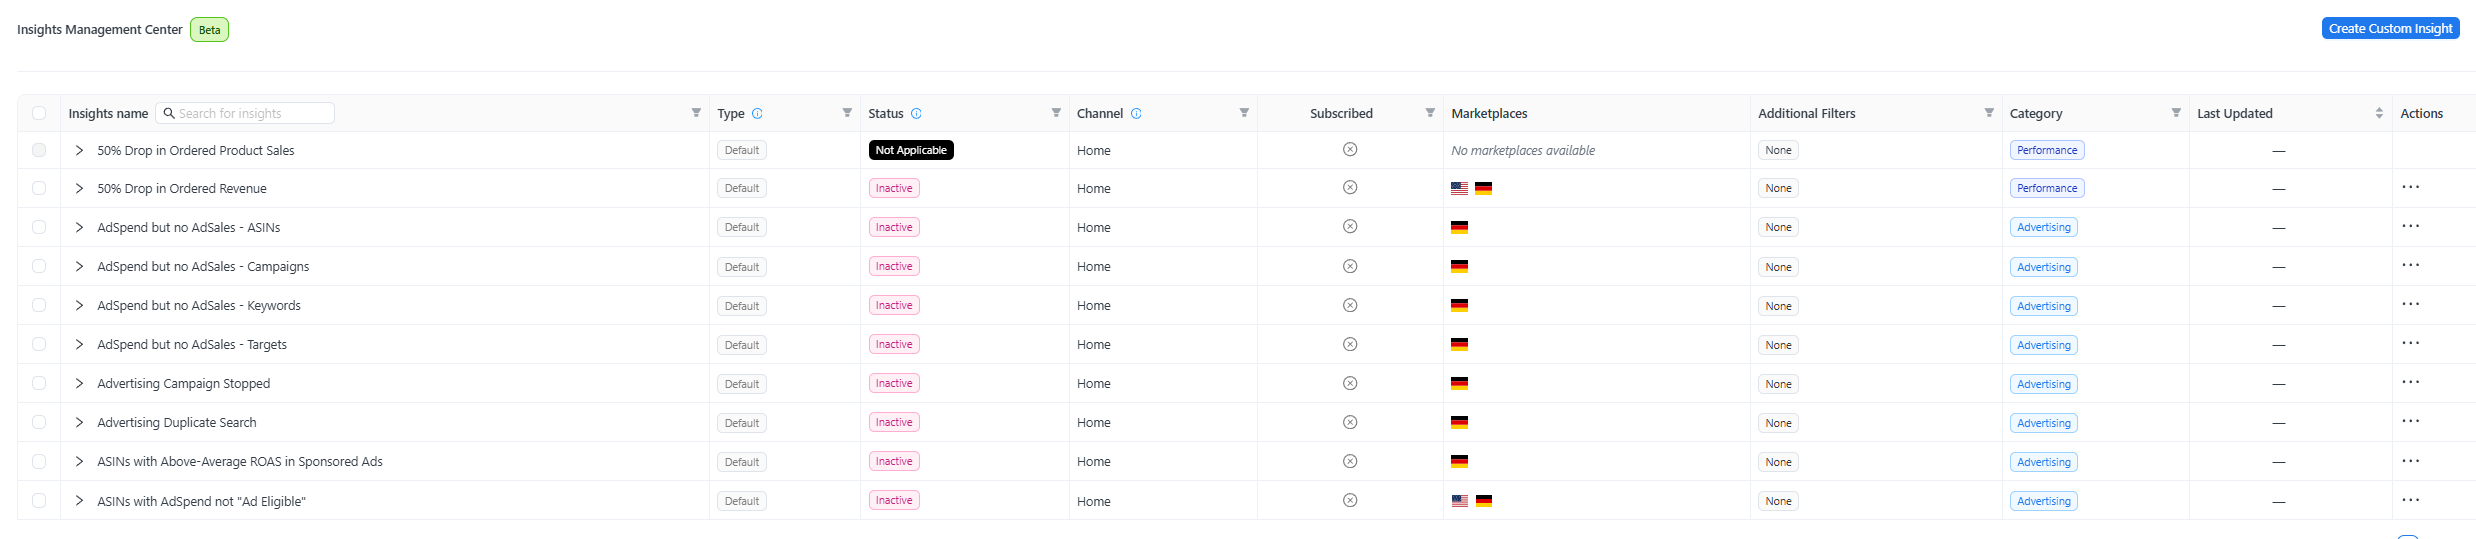Expand Advertising Campaign Stopped row

click(x=79, y=383)
